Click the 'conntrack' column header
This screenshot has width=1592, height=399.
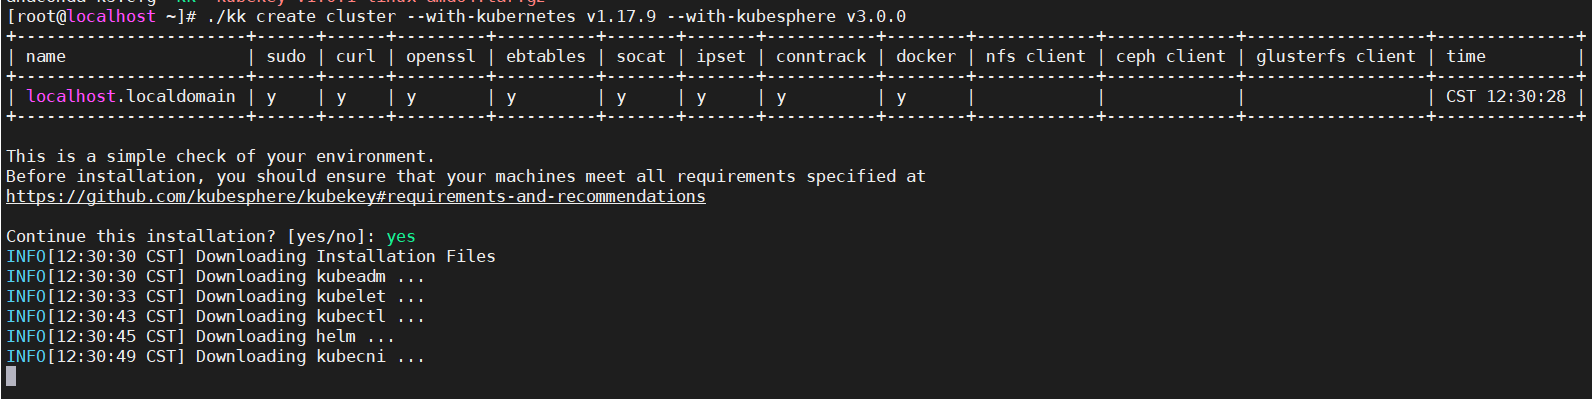(821, 57)
